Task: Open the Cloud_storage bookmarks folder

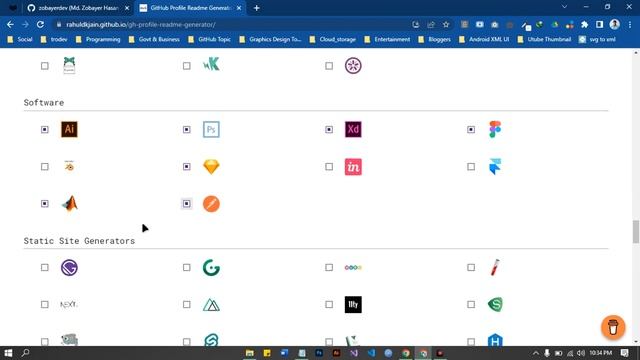Action: click(333, 39)
